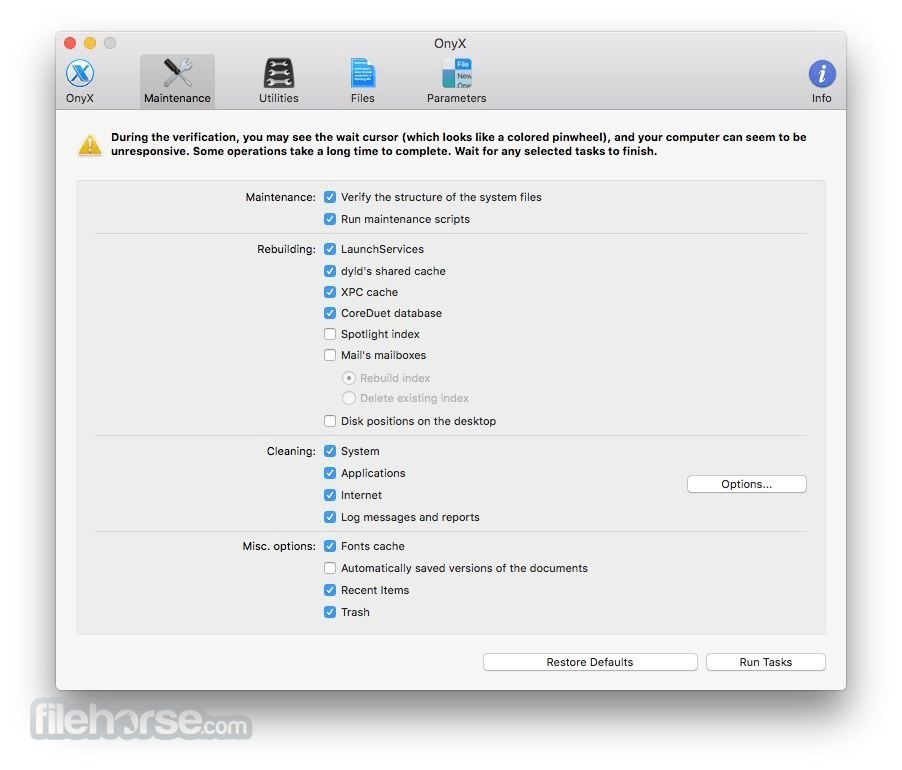Toggle the Internet cleaning checkbox
This screenshot has width=902, height=770.
[x=330, y=495]
